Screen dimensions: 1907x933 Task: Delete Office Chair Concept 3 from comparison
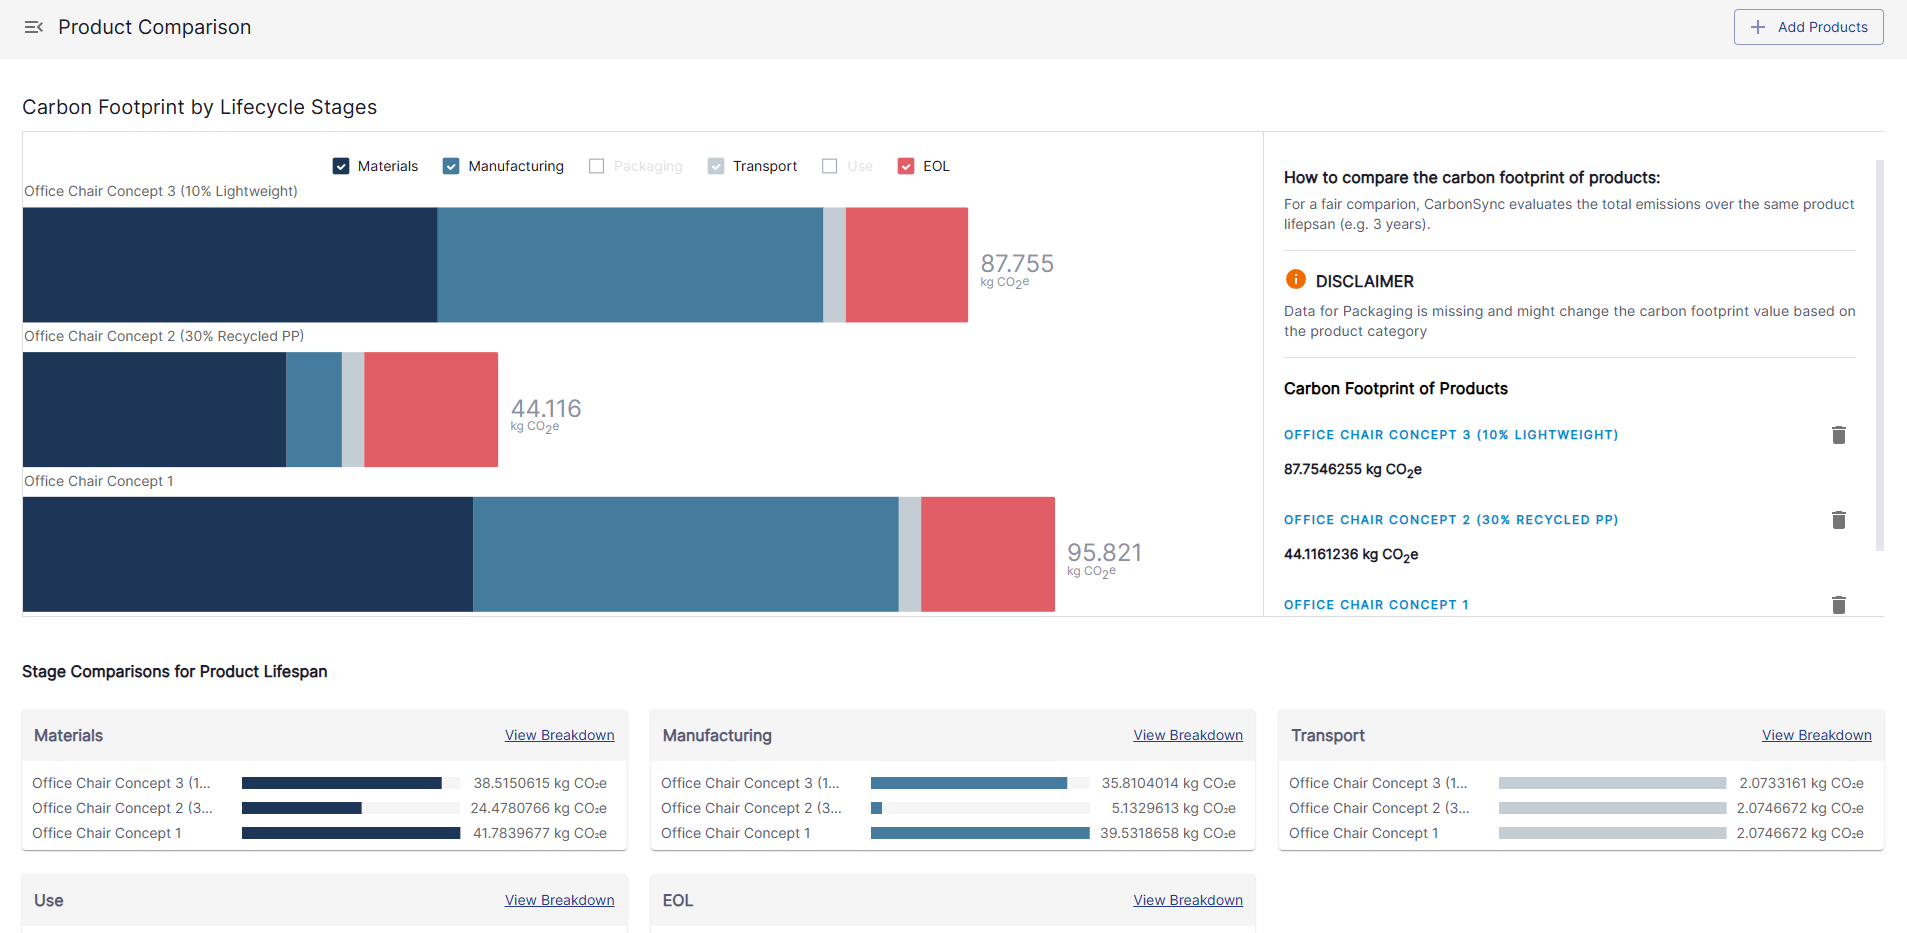click(1838, 435)
